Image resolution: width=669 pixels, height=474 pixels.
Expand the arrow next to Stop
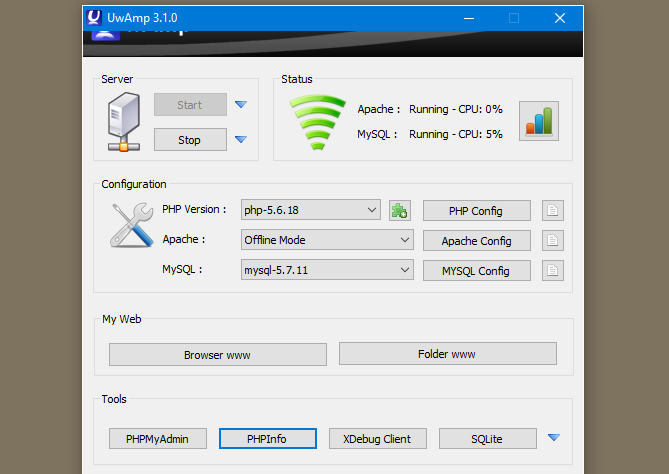(x=241, y=140)
